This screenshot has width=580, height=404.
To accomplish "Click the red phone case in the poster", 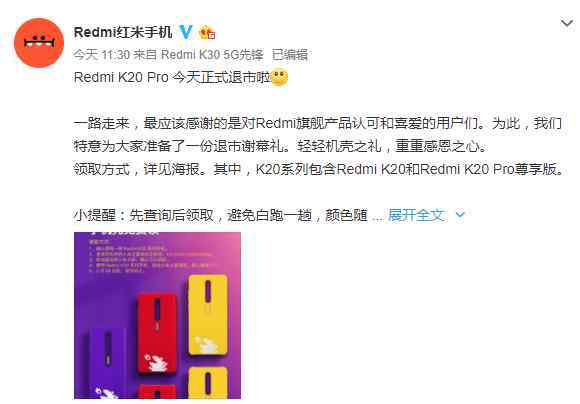I will (157, 334).
